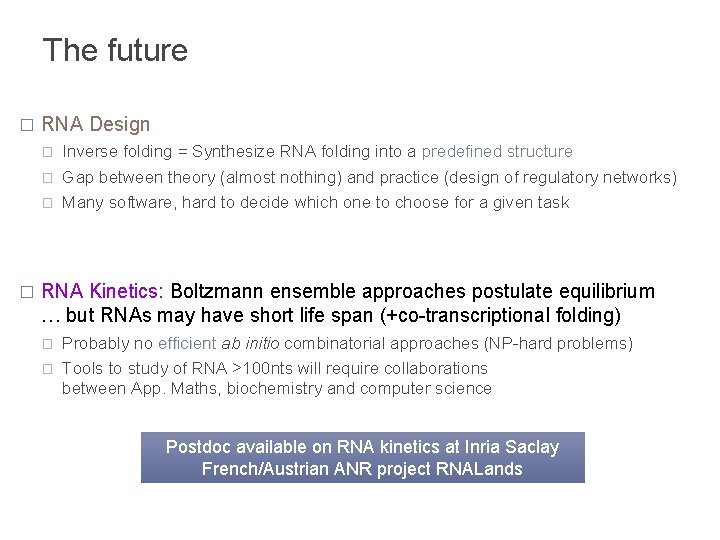Click the RNA Design heading text

point(96,125)
